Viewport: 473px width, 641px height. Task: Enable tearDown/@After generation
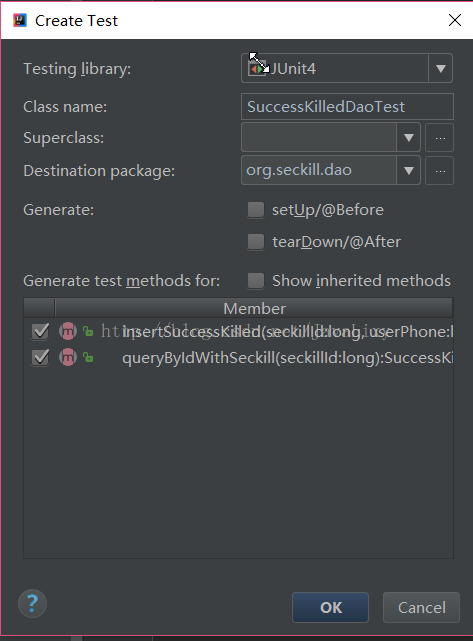pyautogui.click(x=256, y=242)
